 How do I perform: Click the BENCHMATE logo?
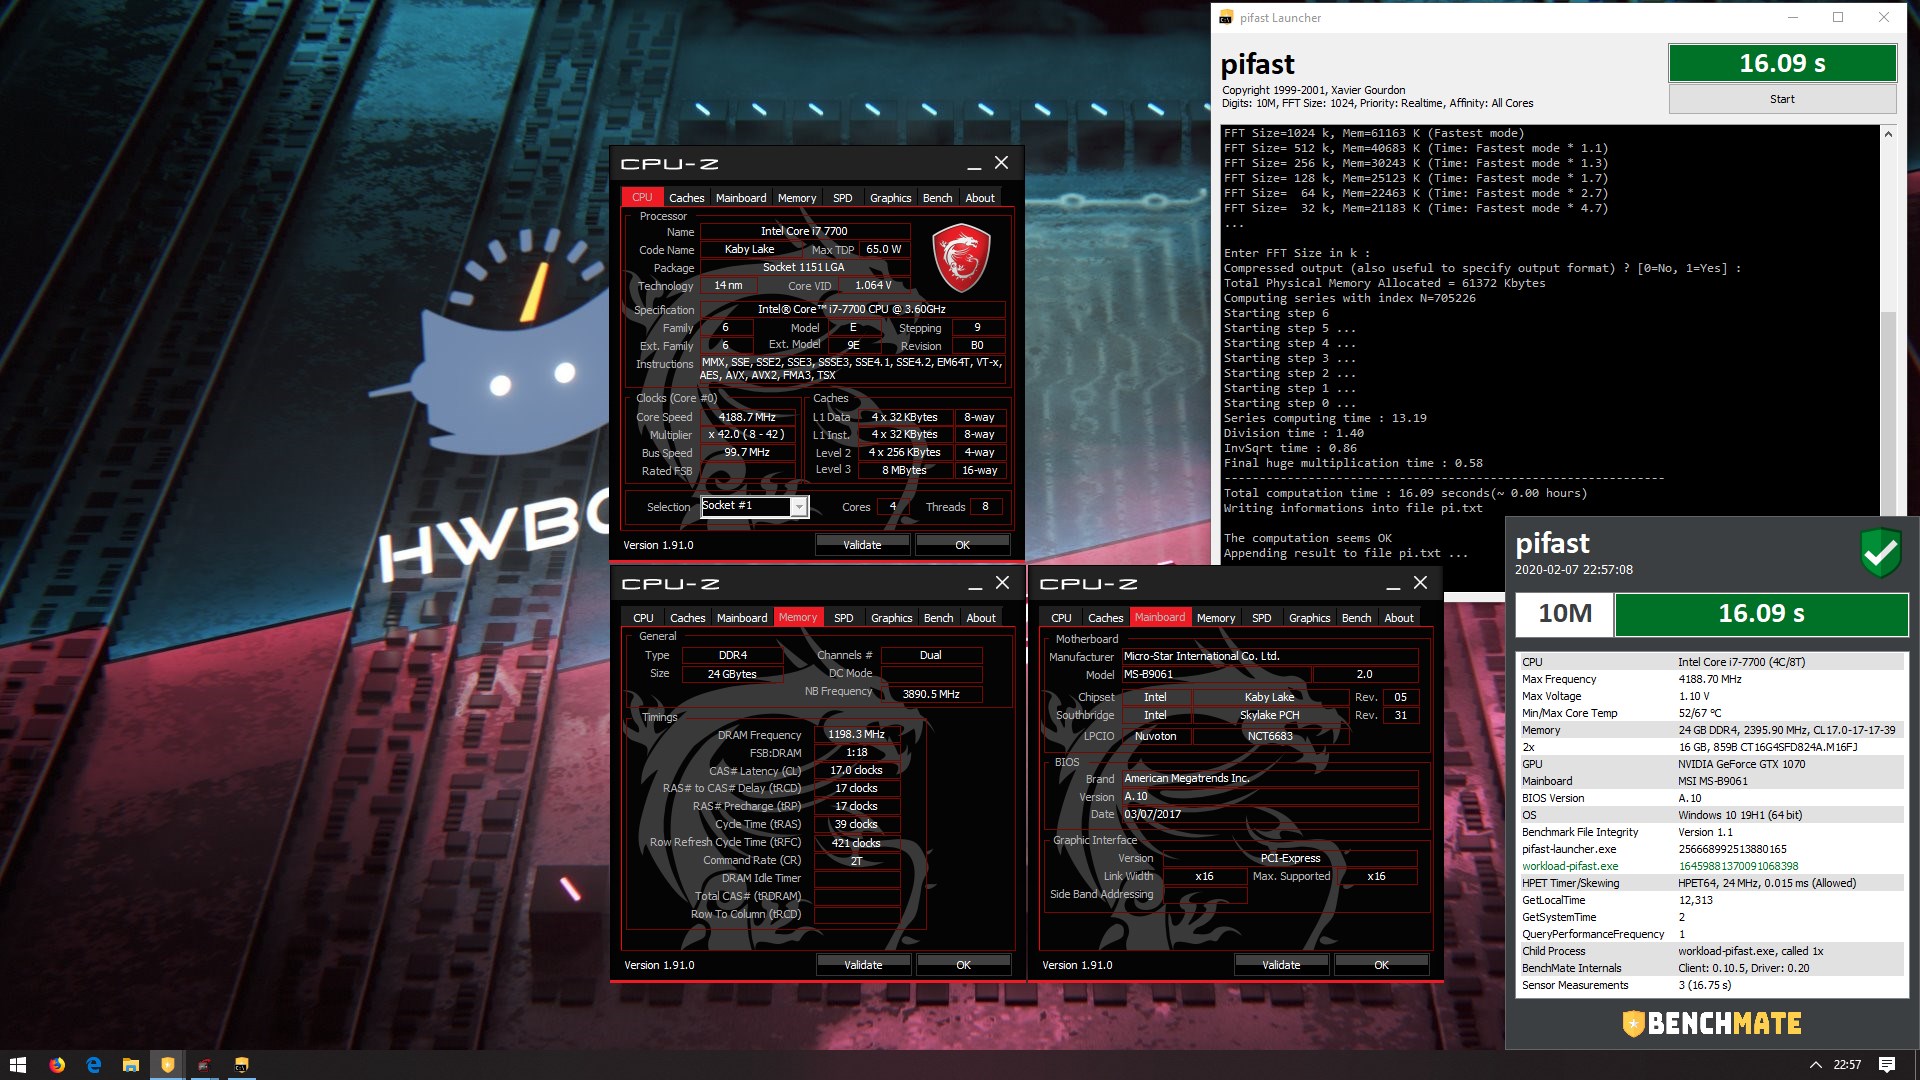[1712, 1023]
